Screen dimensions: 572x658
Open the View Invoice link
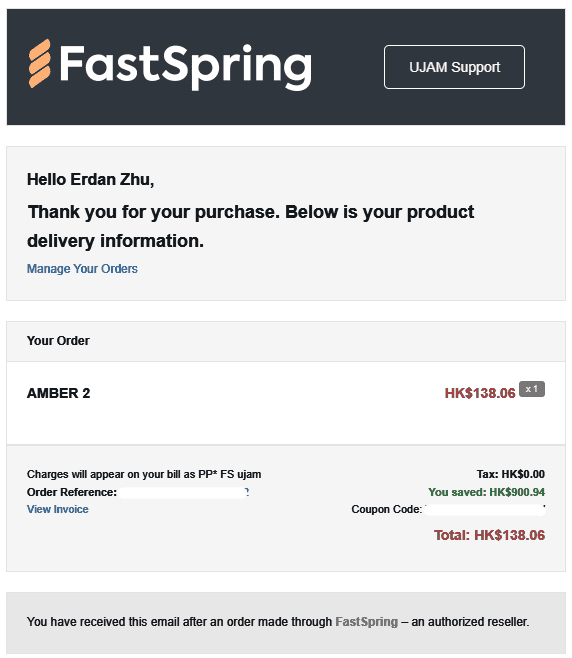[57, 509]
